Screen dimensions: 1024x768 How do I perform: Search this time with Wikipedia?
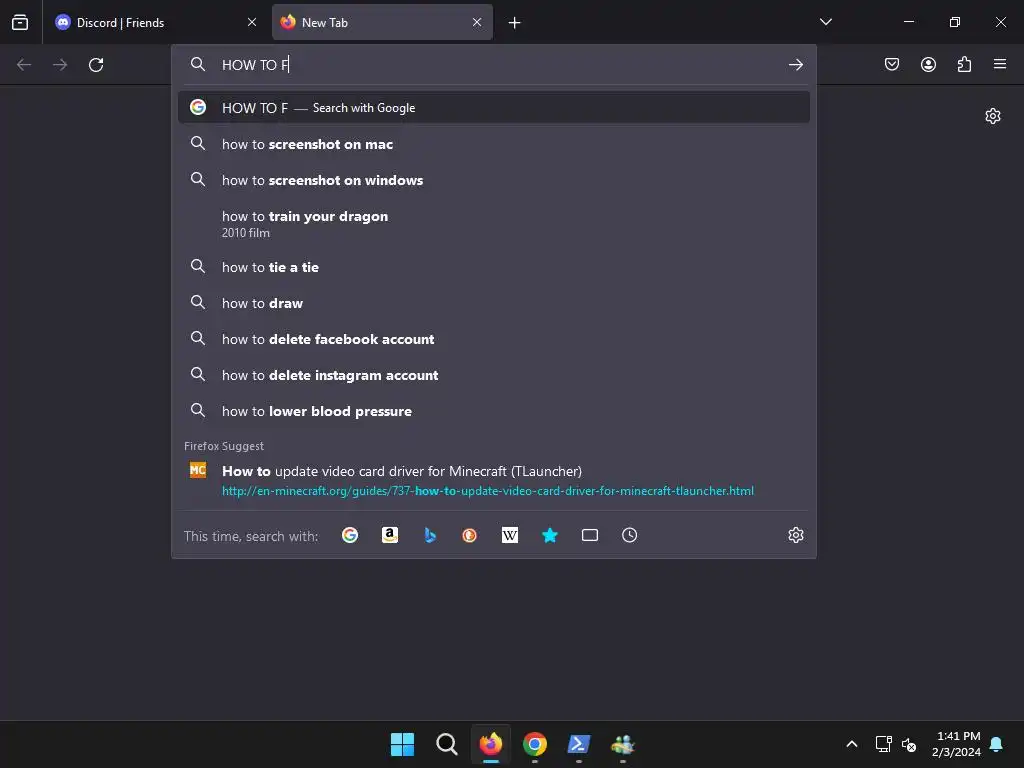click(509, 535)
